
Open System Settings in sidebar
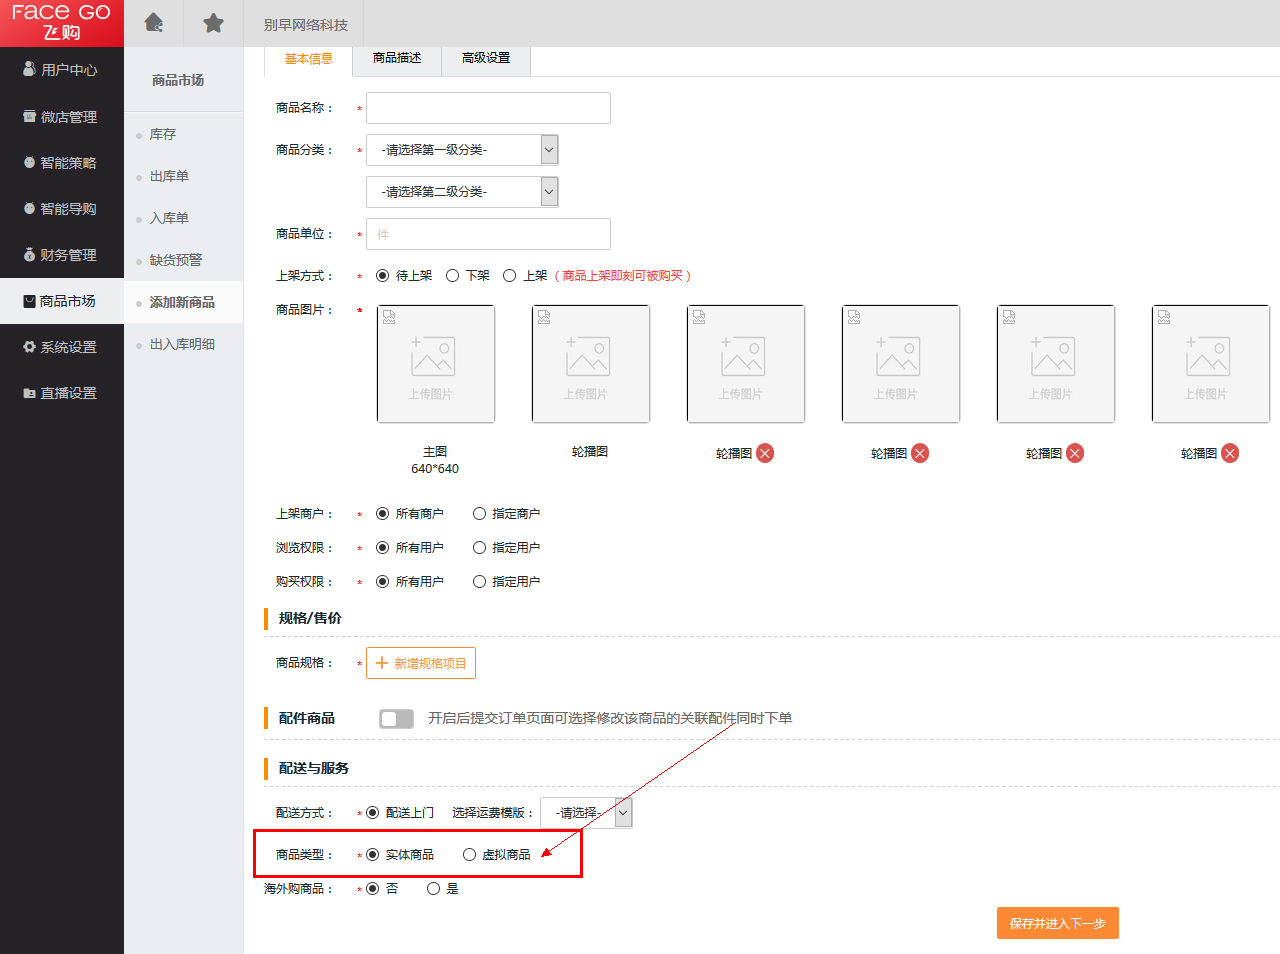point(61,347)
